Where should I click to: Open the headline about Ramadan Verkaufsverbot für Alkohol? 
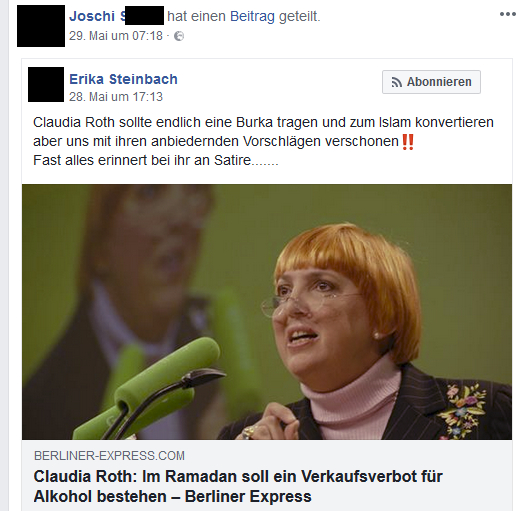[x=238, y=486]
